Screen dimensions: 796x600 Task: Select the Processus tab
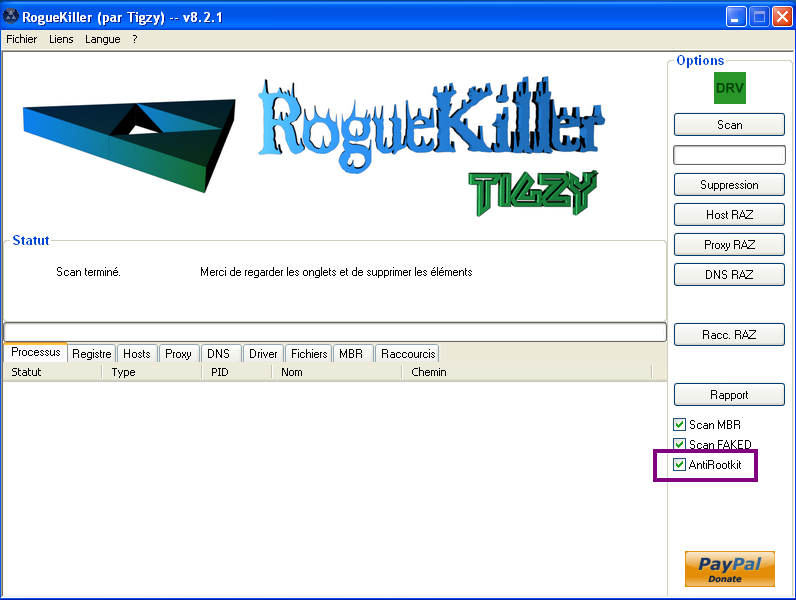tap(36, 352)
